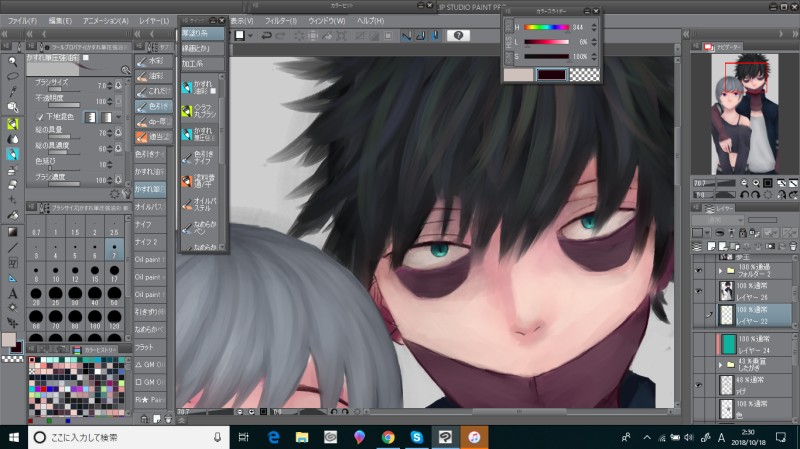This screenshot has width=800, height=449.
Task: Open the 編集(E) menu
Action: coord(60,21)
